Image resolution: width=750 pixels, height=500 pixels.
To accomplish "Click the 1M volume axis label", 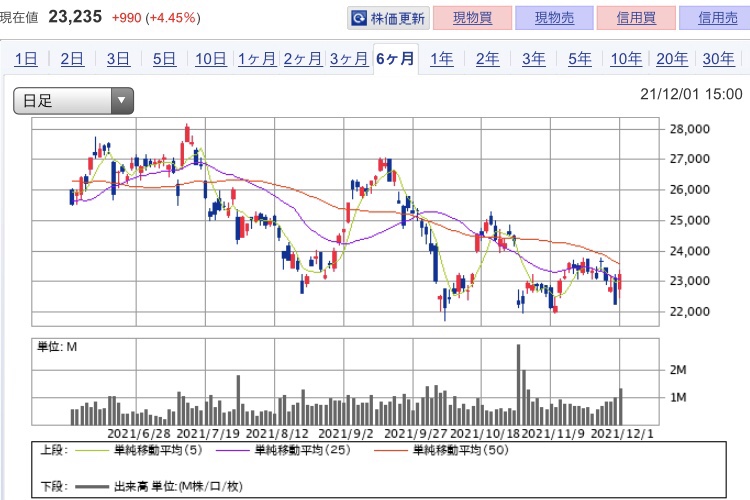I will (x=678, y=398).
